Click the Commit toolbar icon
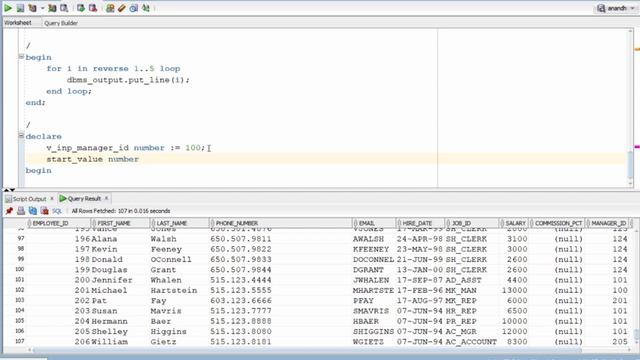 81,8
